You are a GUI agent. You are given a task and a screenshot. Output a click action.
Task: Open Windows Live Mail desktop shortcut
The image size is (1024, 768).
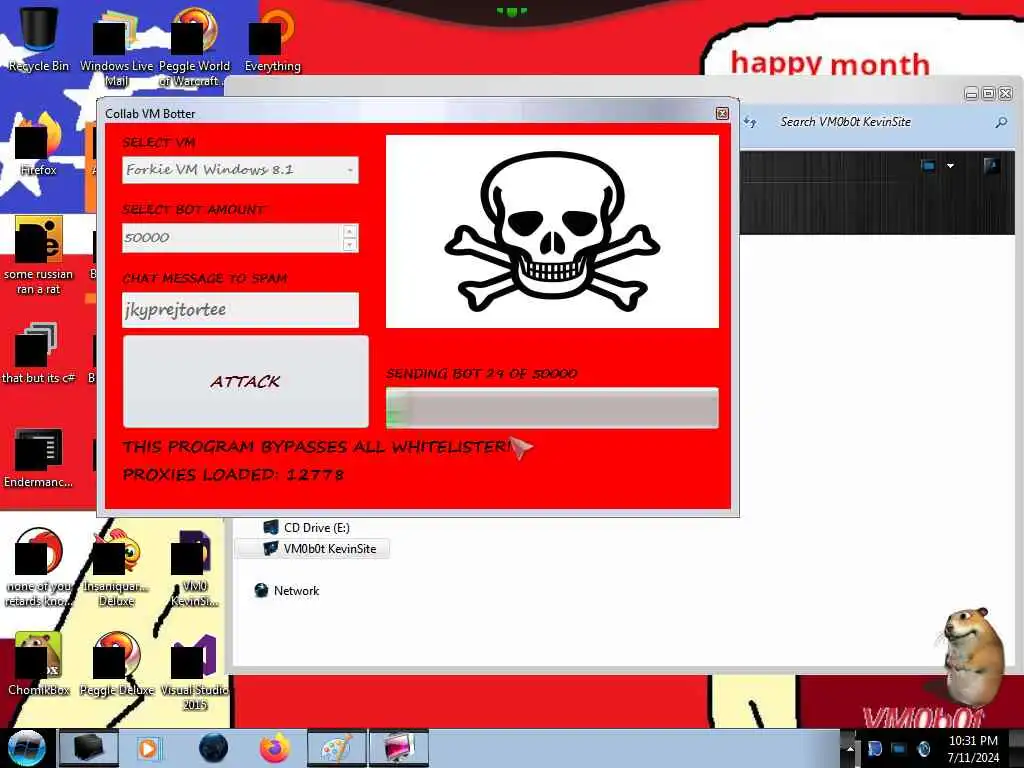(116, 47)
